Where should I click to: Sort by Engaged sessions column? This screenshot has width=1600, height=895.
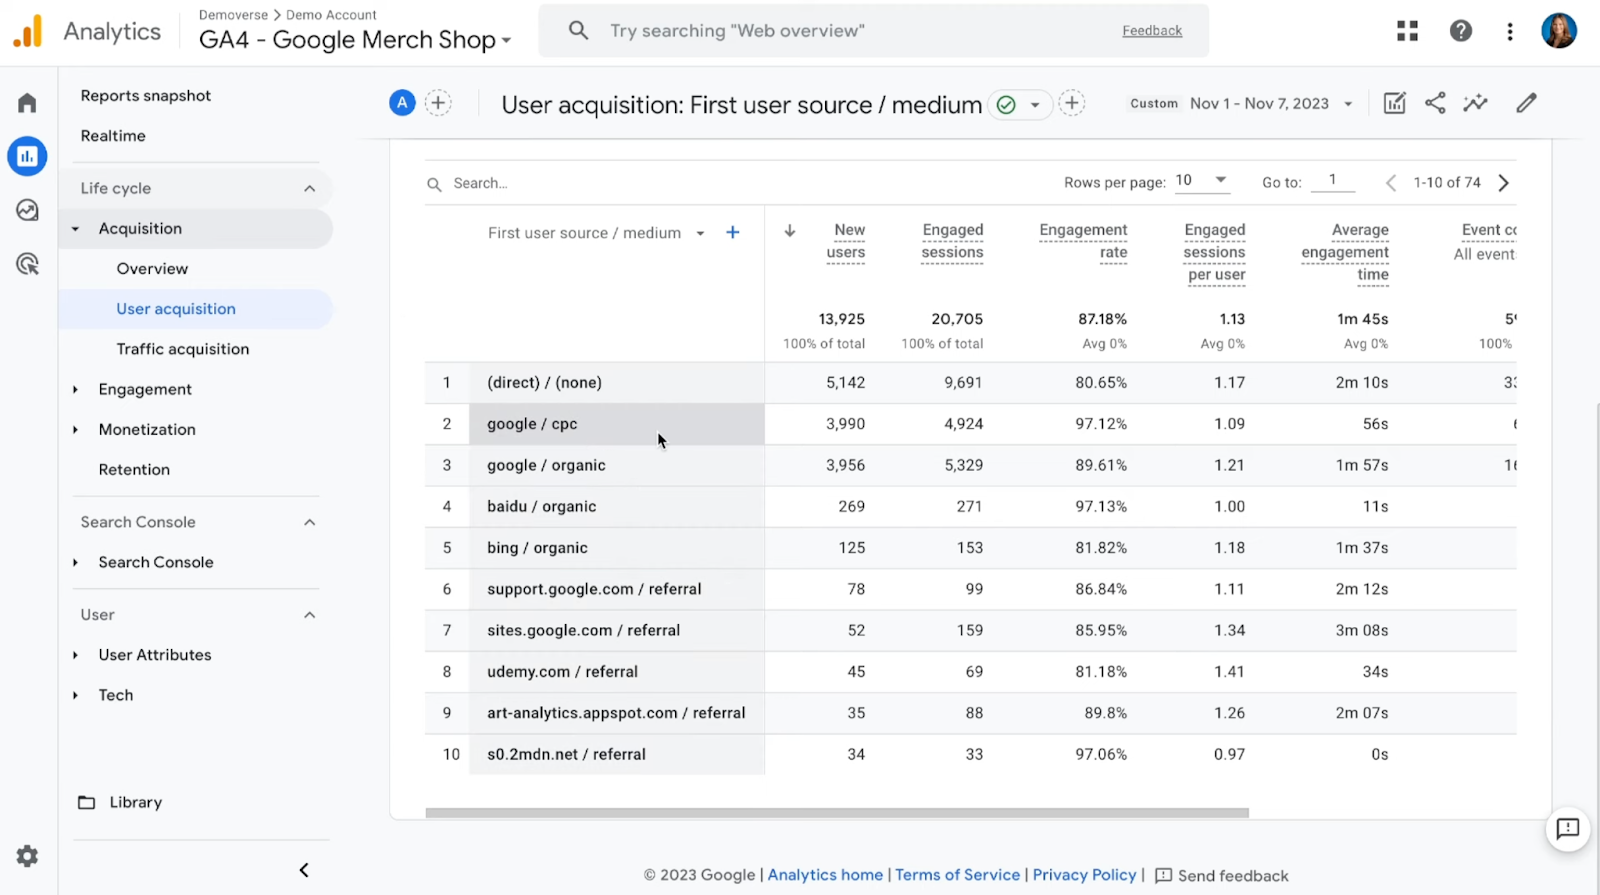point(952,241)
